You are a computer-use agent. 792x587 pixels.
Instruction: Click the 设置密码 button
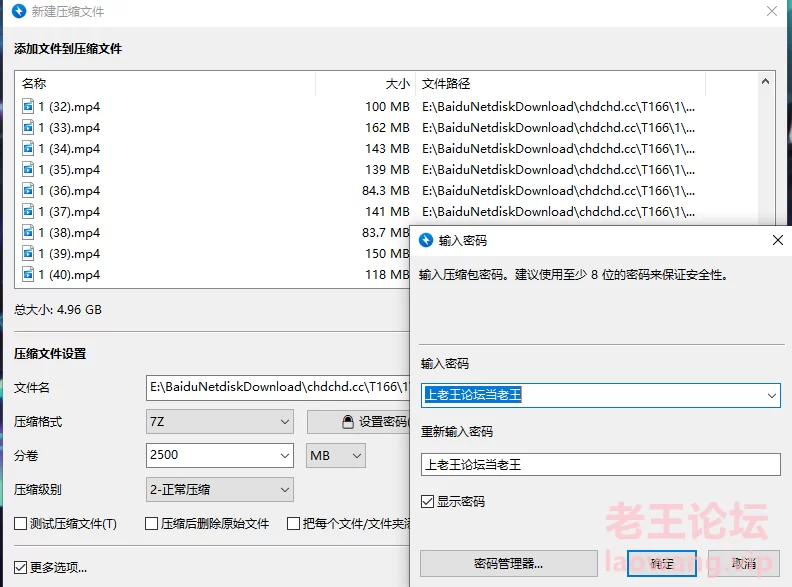tap(359, 422)
